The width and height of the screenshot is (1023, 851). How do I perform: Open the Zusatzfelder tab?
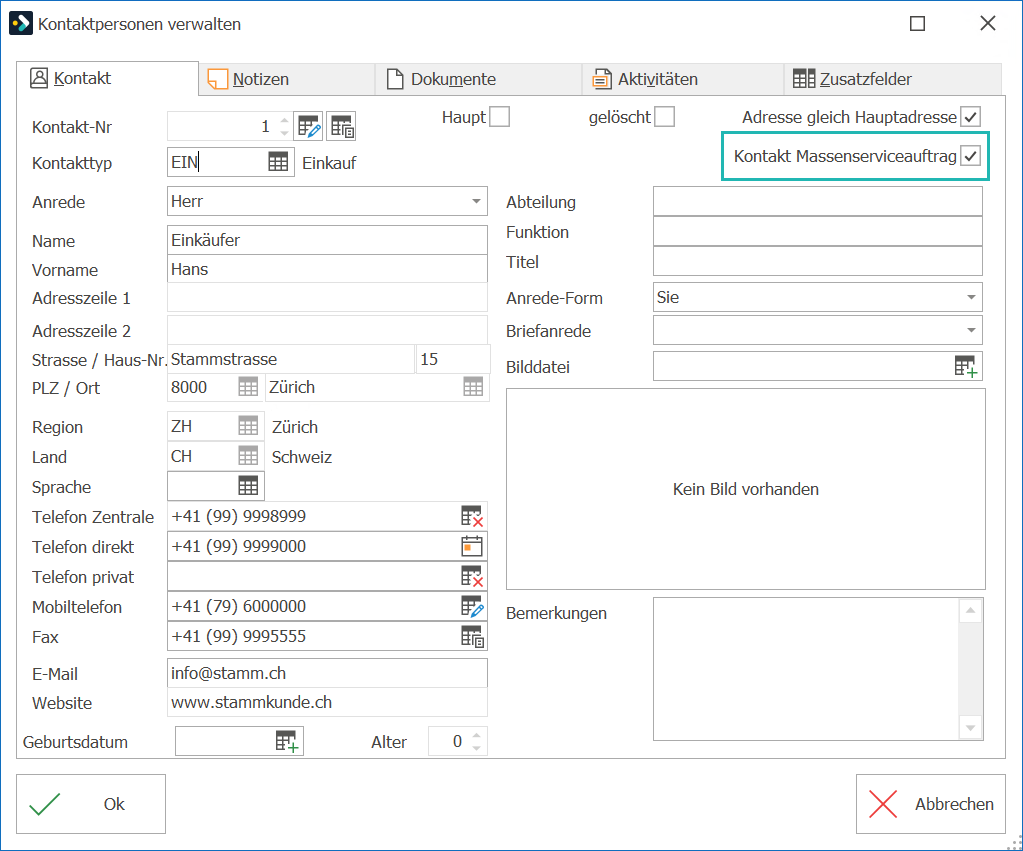[x=893, y=79]
